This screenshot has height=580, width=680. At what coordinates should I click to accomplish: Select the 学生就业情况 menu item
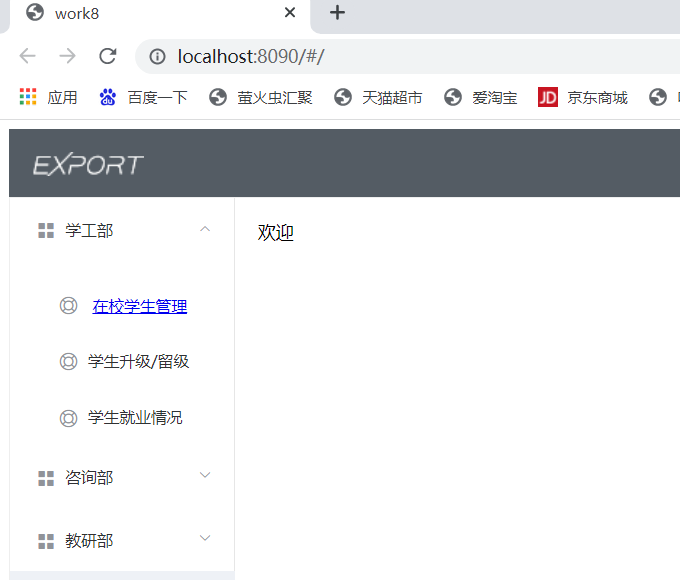[135, 418]
